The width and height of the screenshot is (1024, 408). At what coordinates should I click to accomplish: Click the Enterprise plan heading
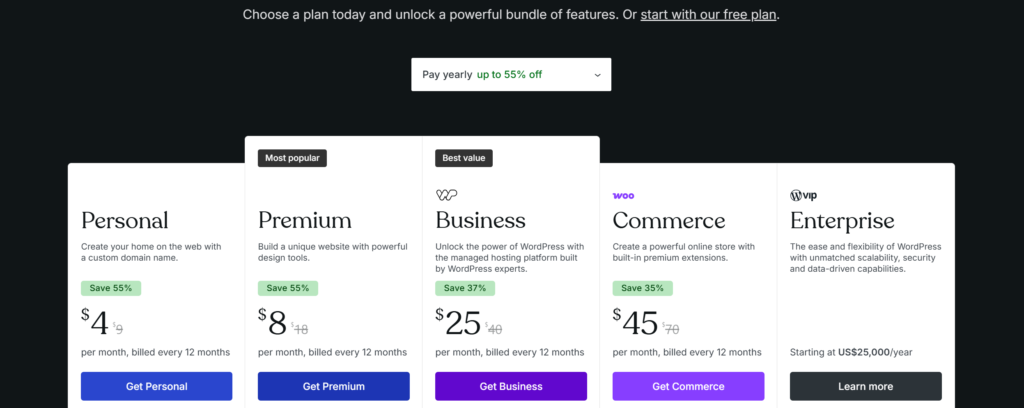pyautogui.click(x=842, y=220)
